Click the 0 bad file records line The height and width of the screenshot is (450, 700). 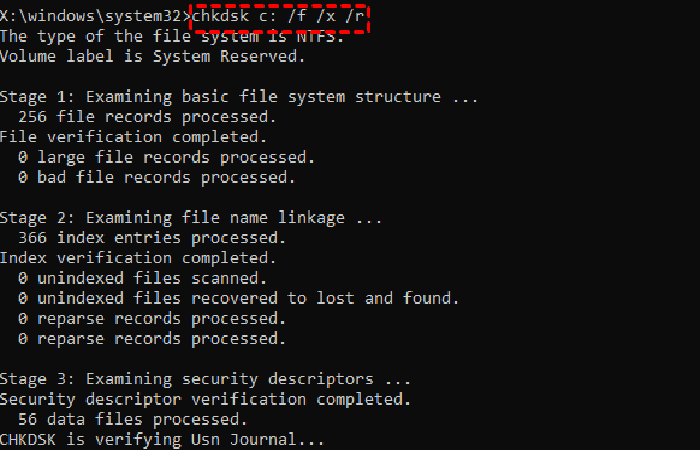coord(156,177)
